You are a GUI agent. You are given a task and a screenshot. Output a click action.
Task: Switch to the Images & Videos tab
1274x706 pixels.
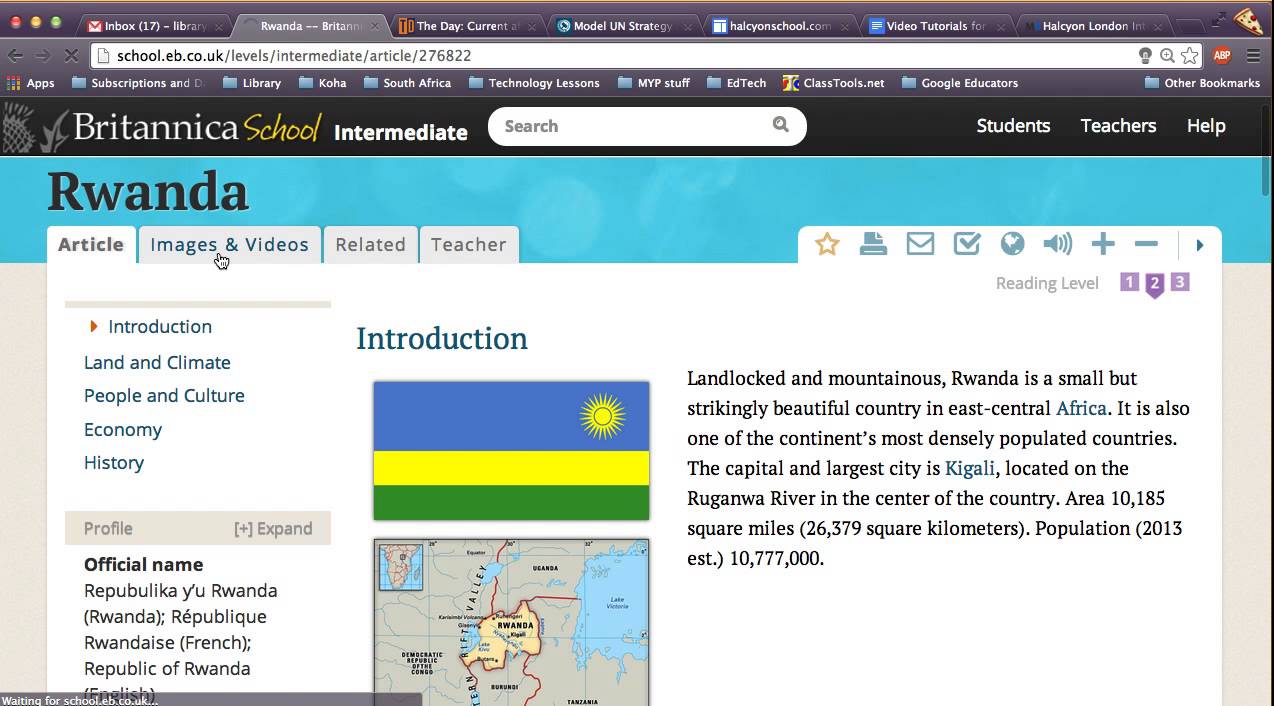pyautogui.click(x=229, y=244)
